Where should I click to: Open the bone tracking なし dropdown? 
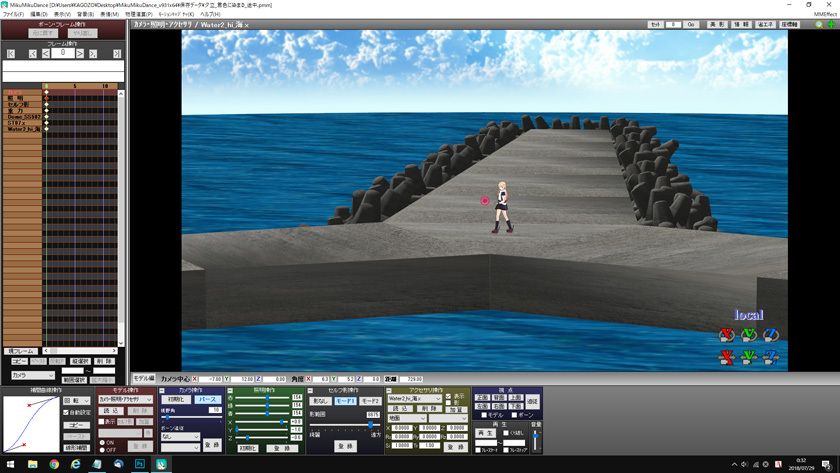(180, 437)
